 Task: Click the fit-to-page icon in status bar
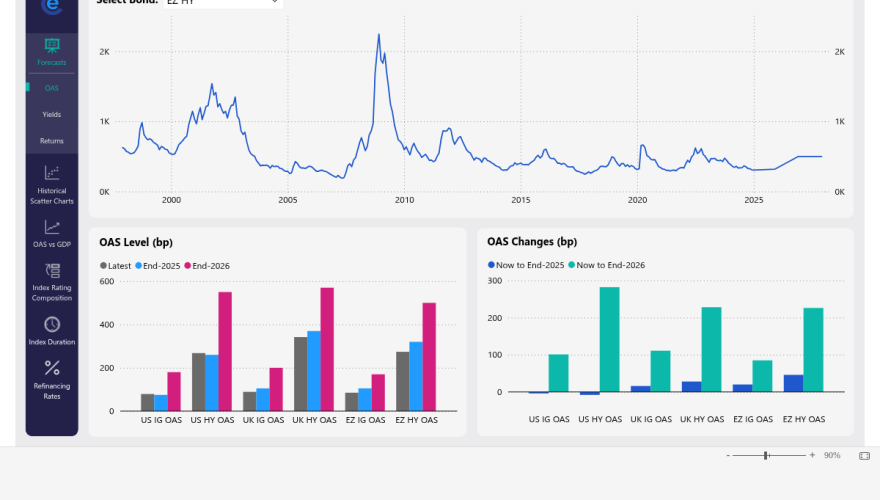pyautogui.click(x=864, y=455)
